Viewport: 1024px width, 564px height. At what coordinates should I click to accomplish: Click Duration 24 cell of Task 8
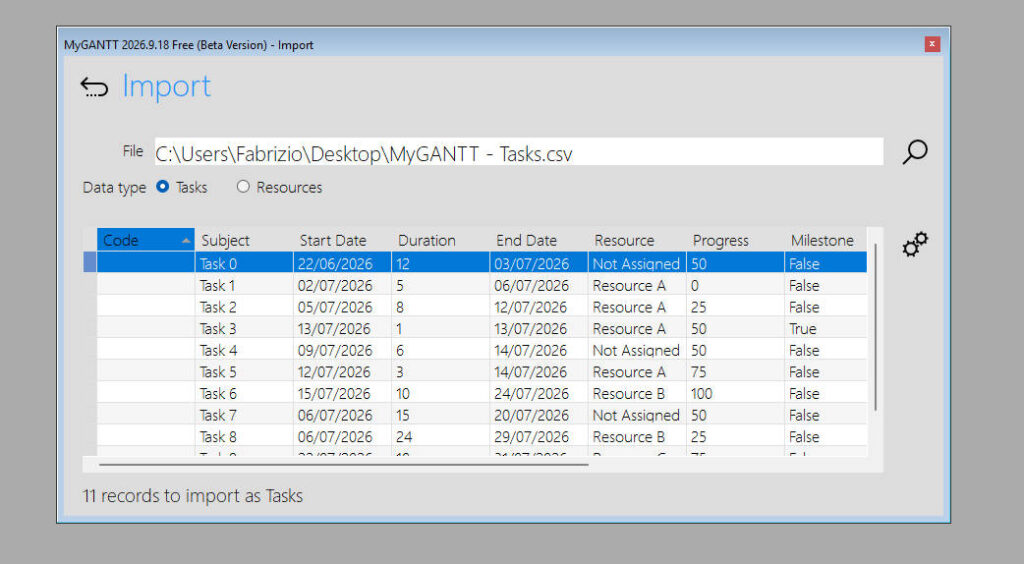pos(440,436)
